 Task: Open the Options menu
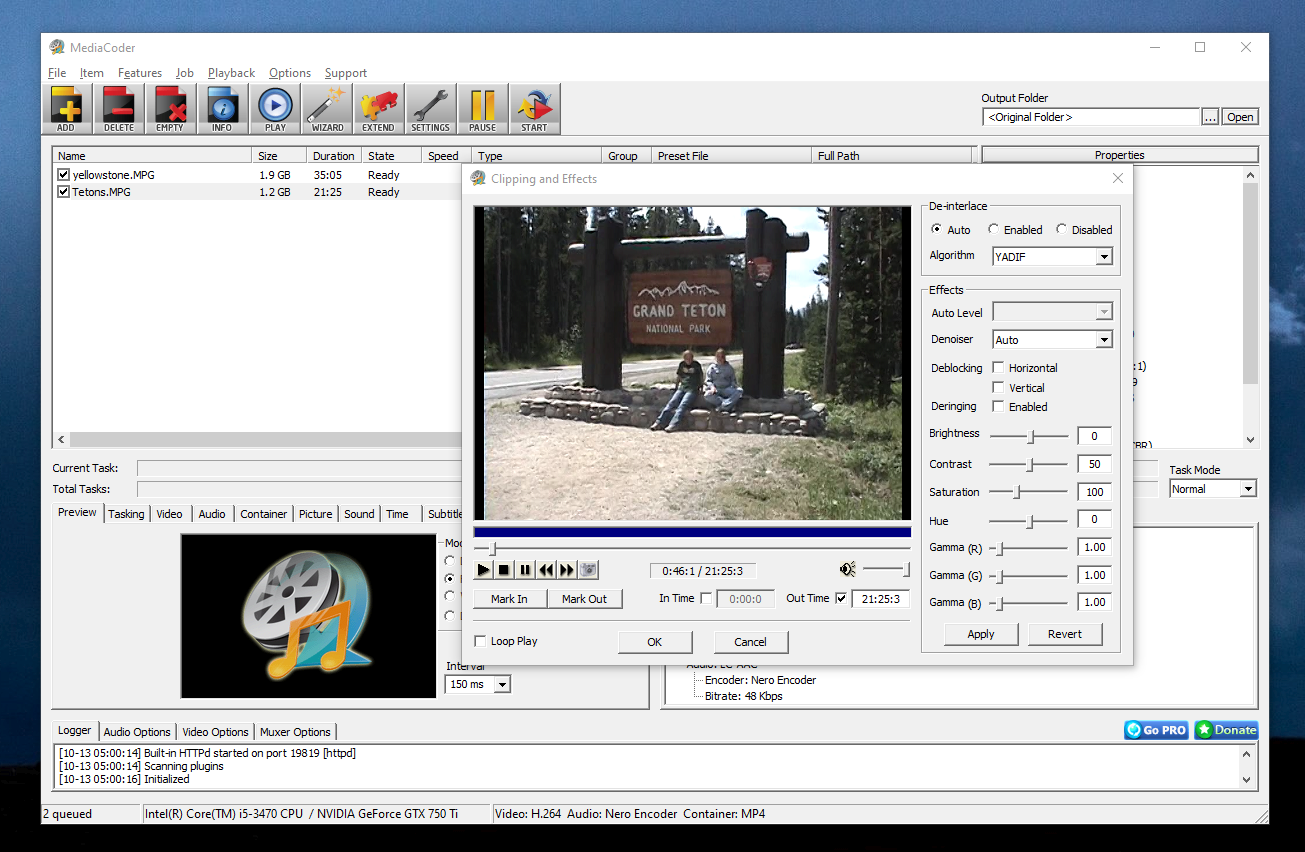tap(290, 73)
